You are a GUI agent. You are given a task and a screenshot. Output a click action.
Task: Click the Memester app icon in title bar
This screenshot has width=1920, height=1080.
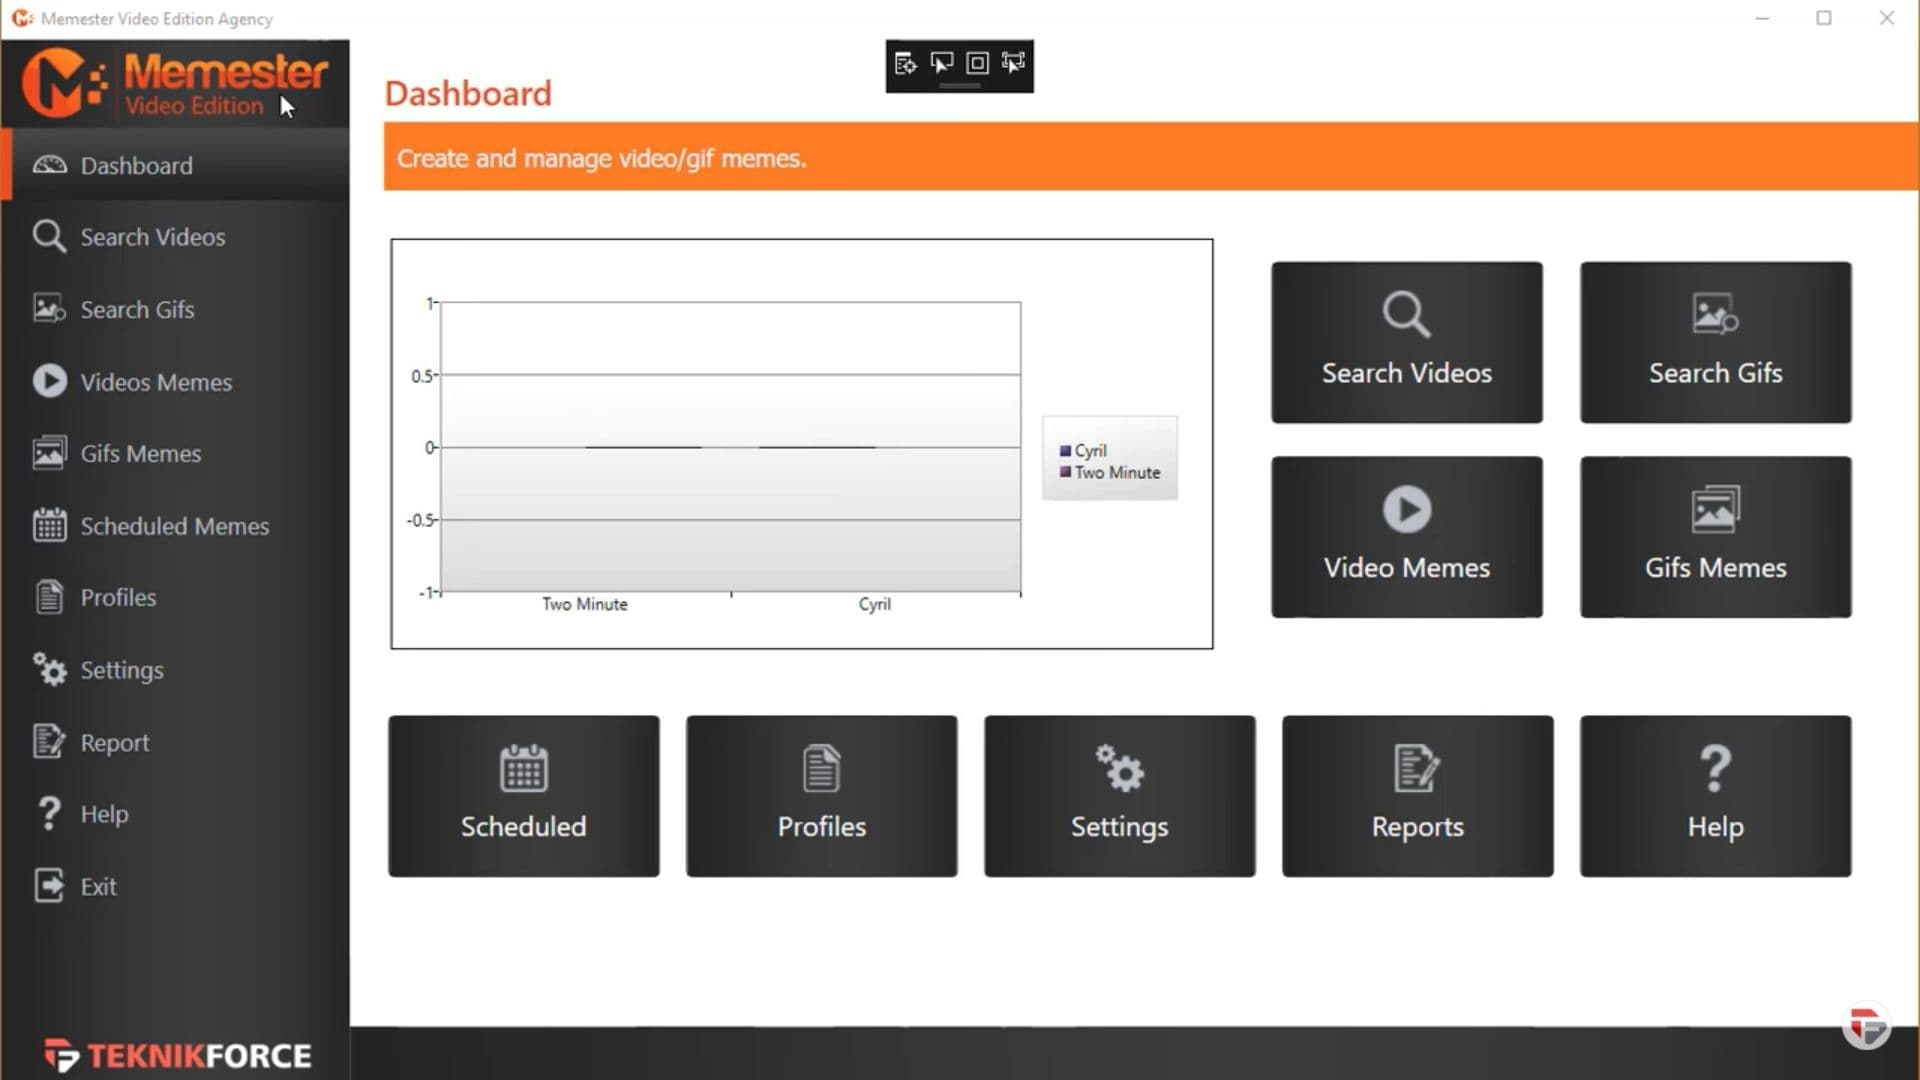pos(22,18)
